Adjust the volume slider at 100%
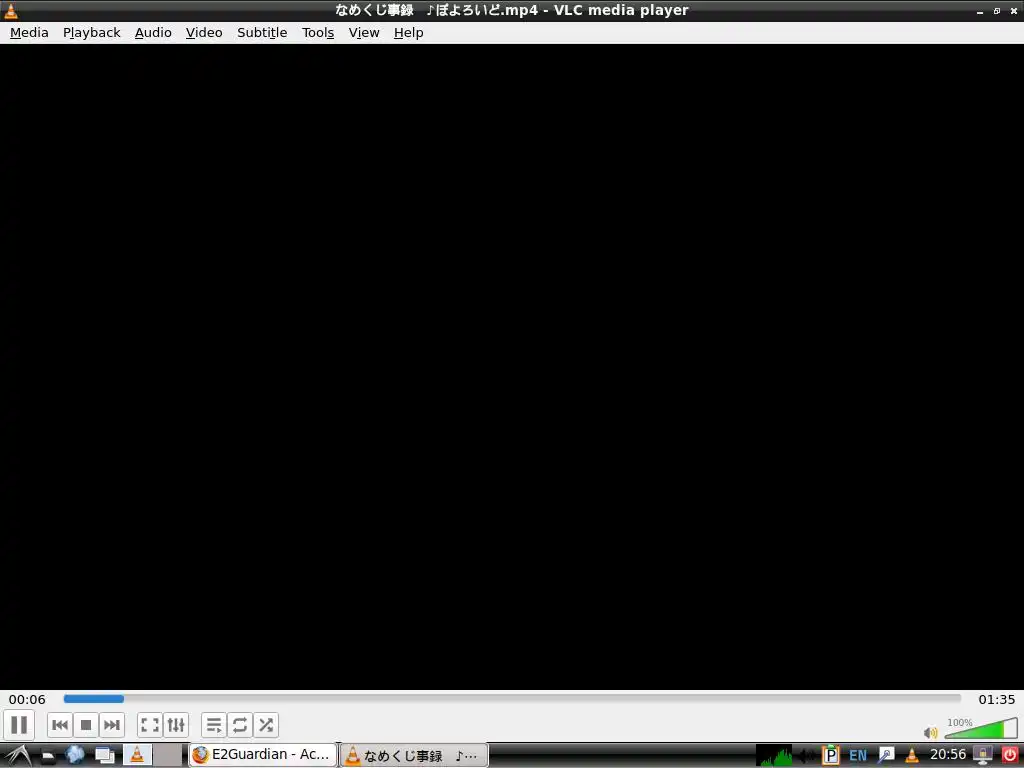Viewport: 1024px width, 768px height. point(981,728)
